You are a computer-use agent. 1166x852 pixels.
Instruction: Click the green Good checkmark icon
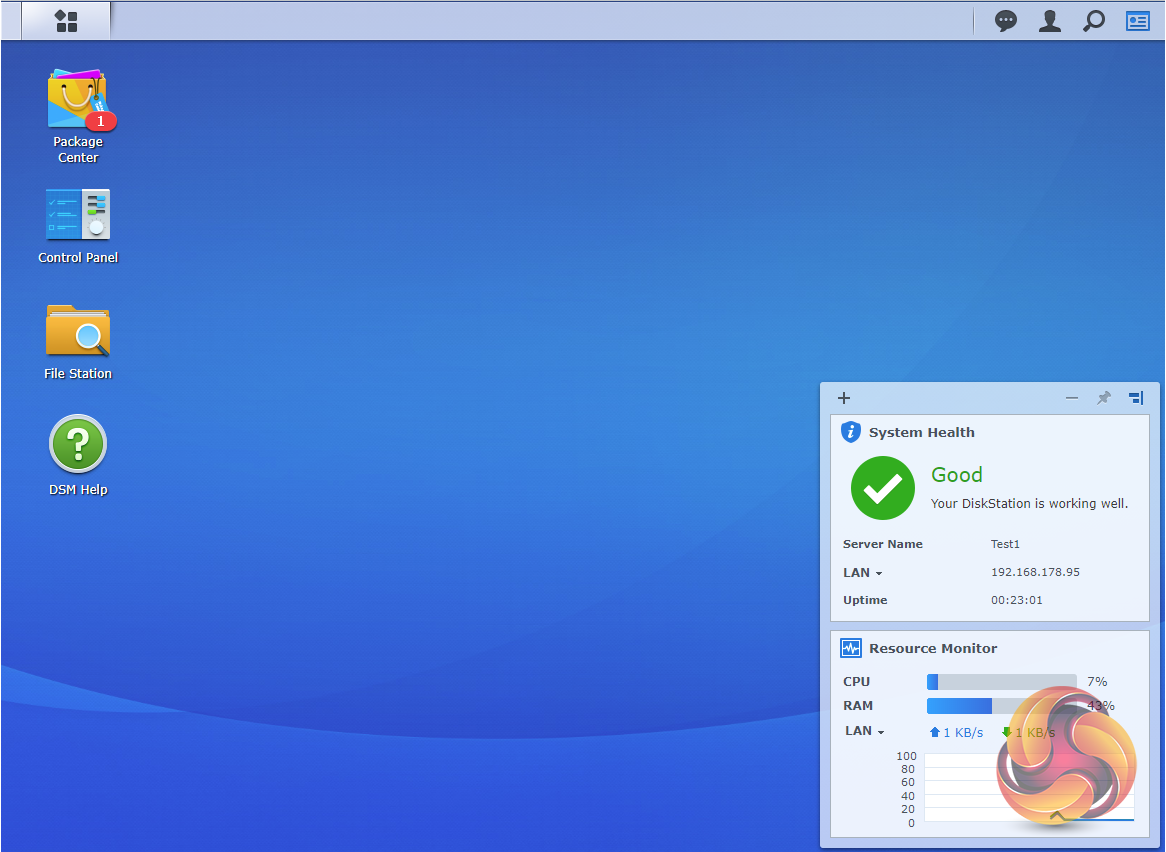click(883, 488)
